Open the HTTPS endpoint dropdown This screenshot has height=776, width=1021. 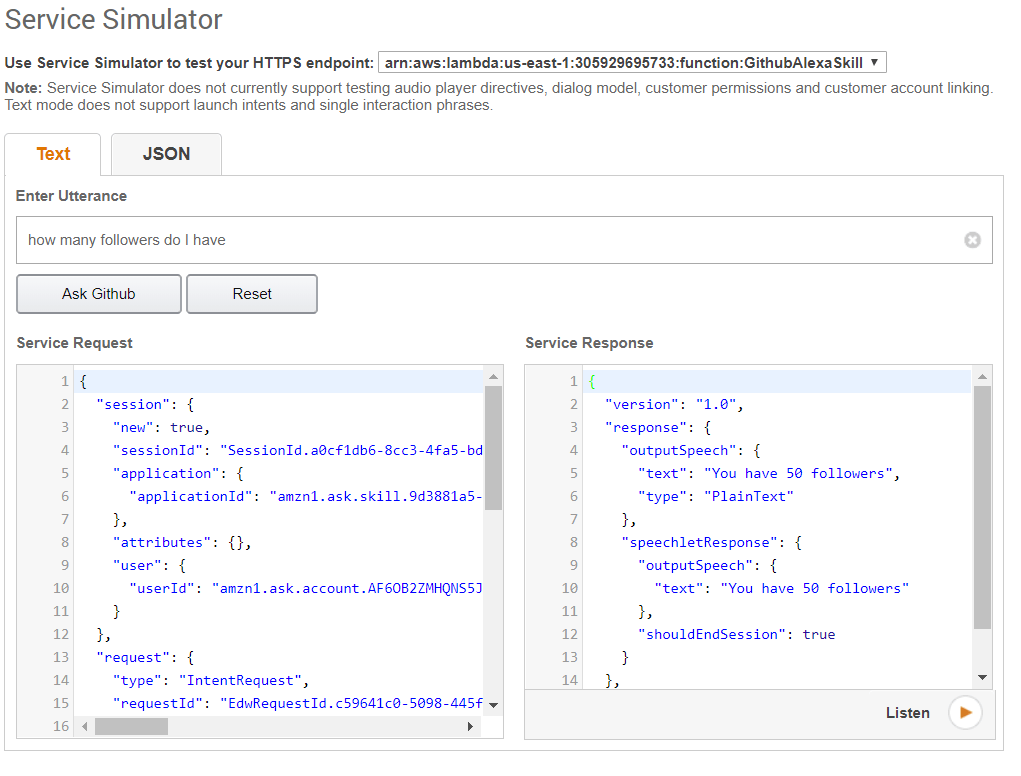point(632,62)
